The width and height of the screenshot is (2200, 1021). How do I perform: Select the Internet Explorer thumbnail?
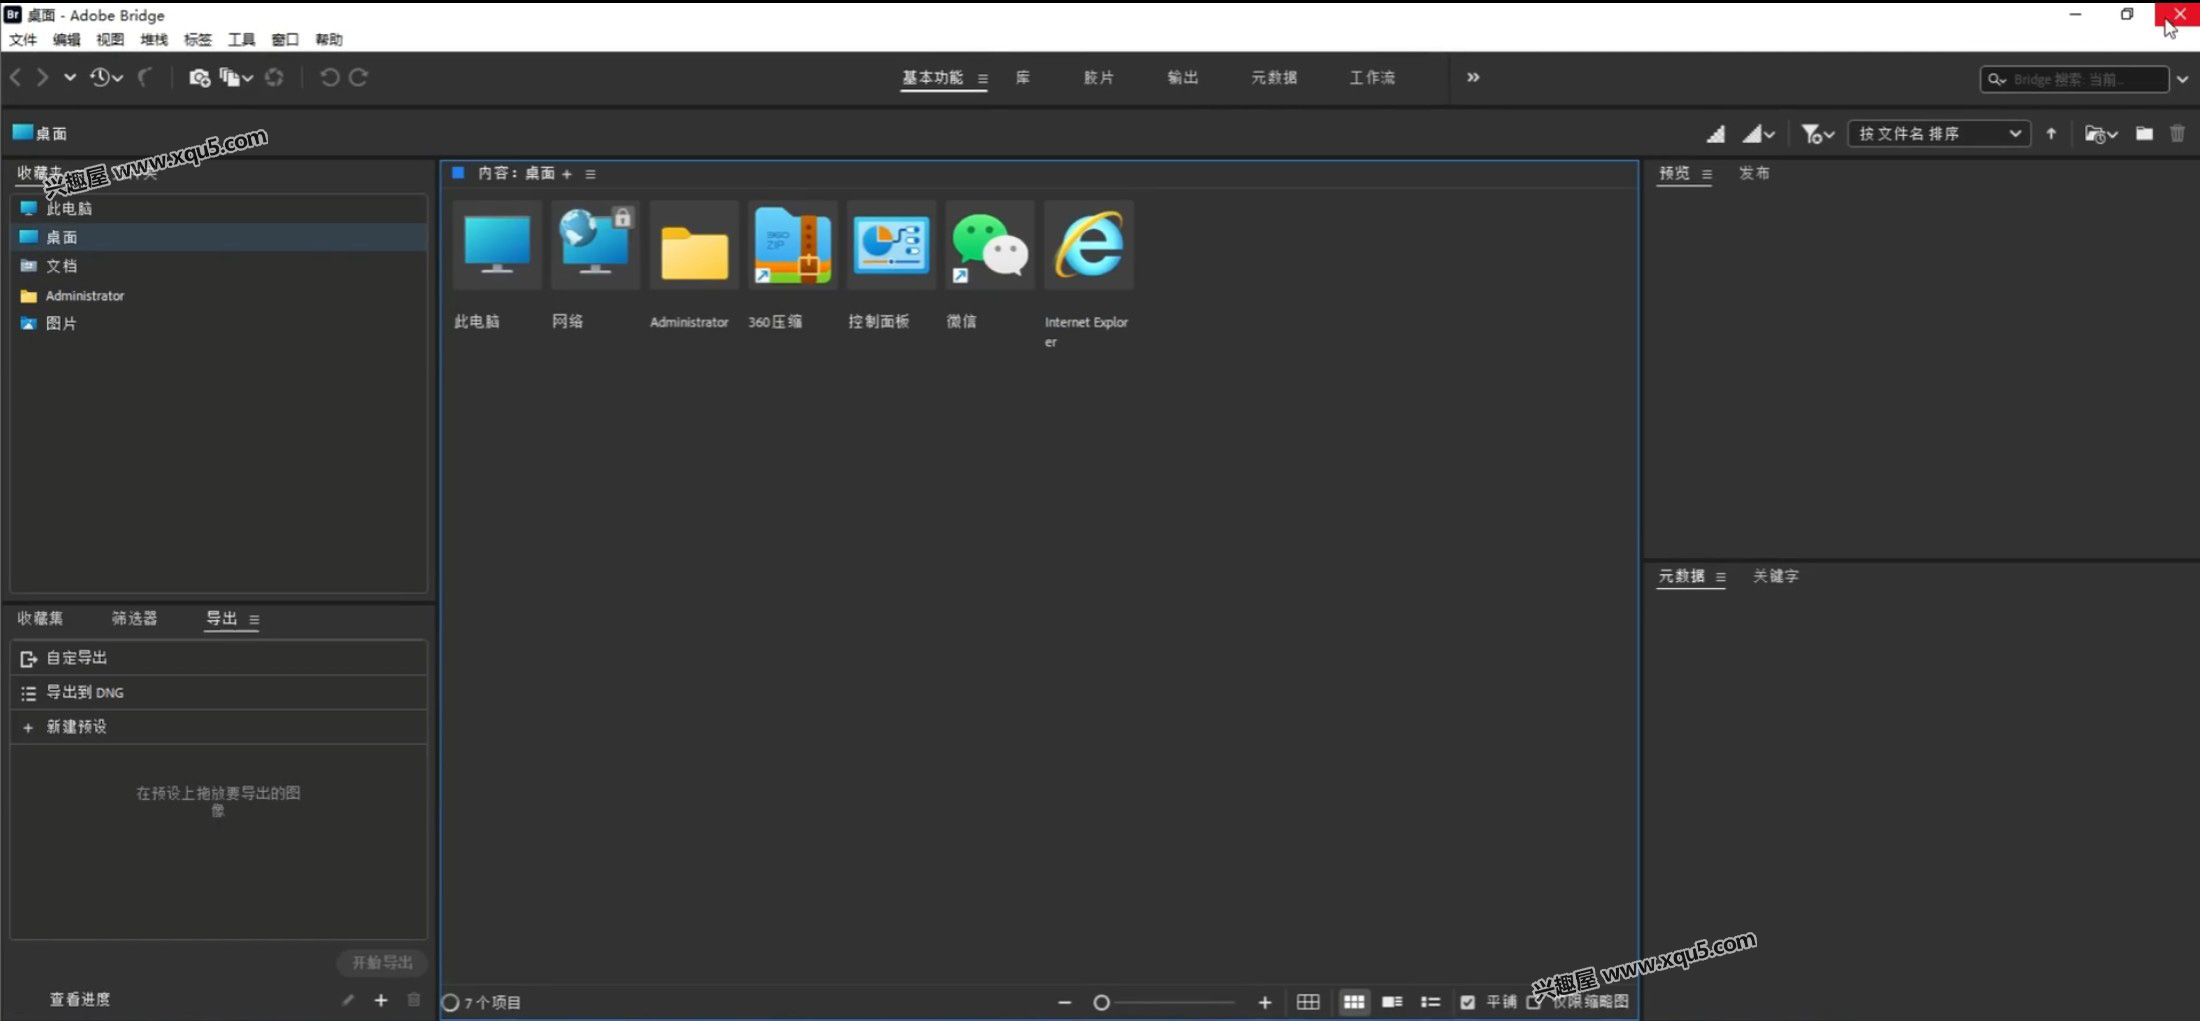[x=1089, y=245]
